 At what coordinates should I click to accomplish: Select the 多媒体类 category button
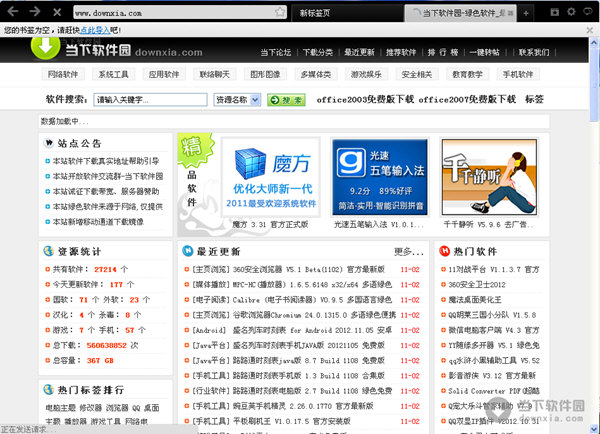click(x=316, y=74)
